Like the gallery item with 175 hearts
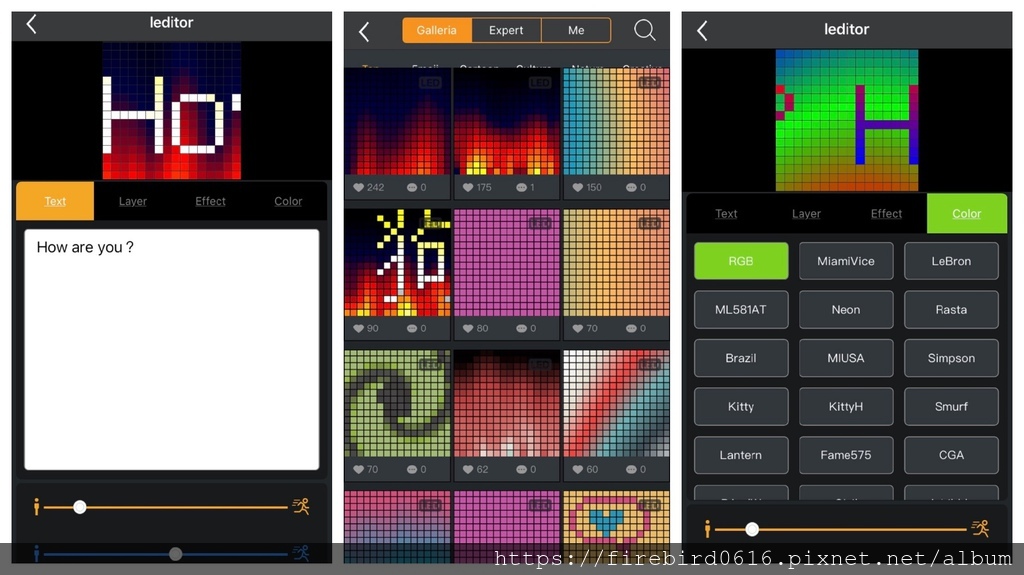1024x575 pixels. 468,188
